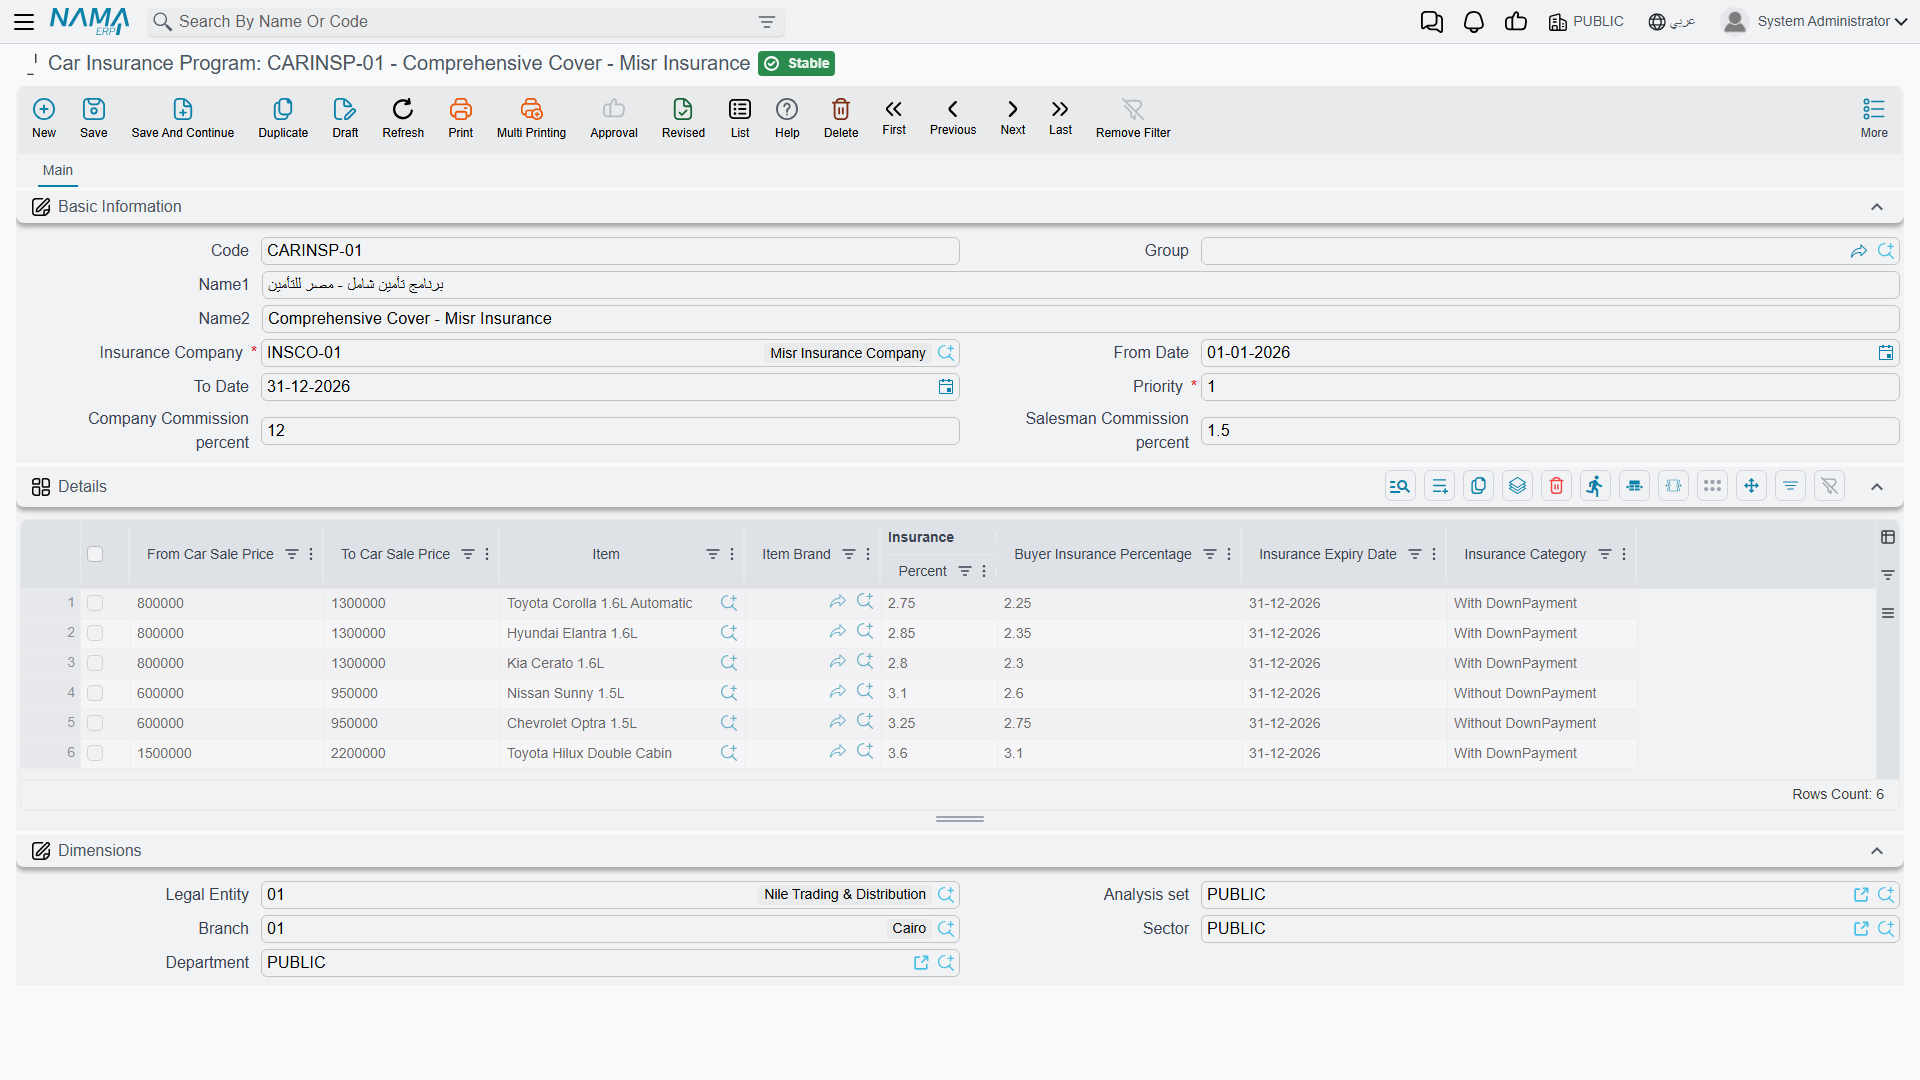The height and width of the screenshot is (1080, 1920).
Task: Open the hamburger main menu
Action: pyautogui.click(x=24, y=22)
